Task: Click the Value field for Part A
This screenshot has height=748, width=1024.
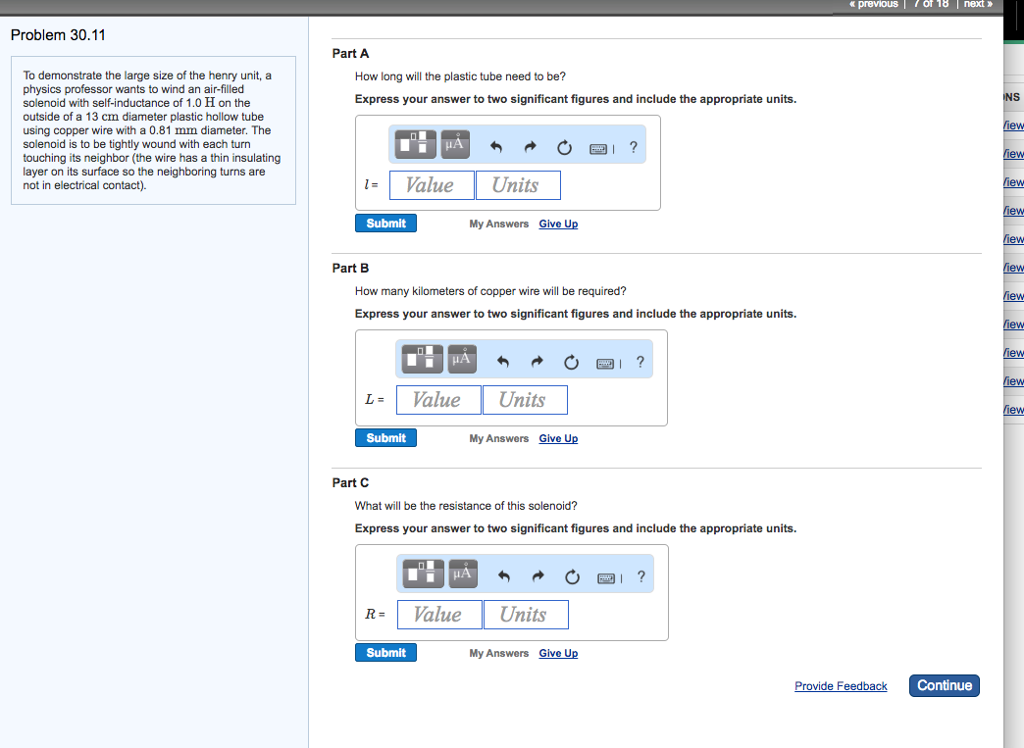Action: pos(431,184)
